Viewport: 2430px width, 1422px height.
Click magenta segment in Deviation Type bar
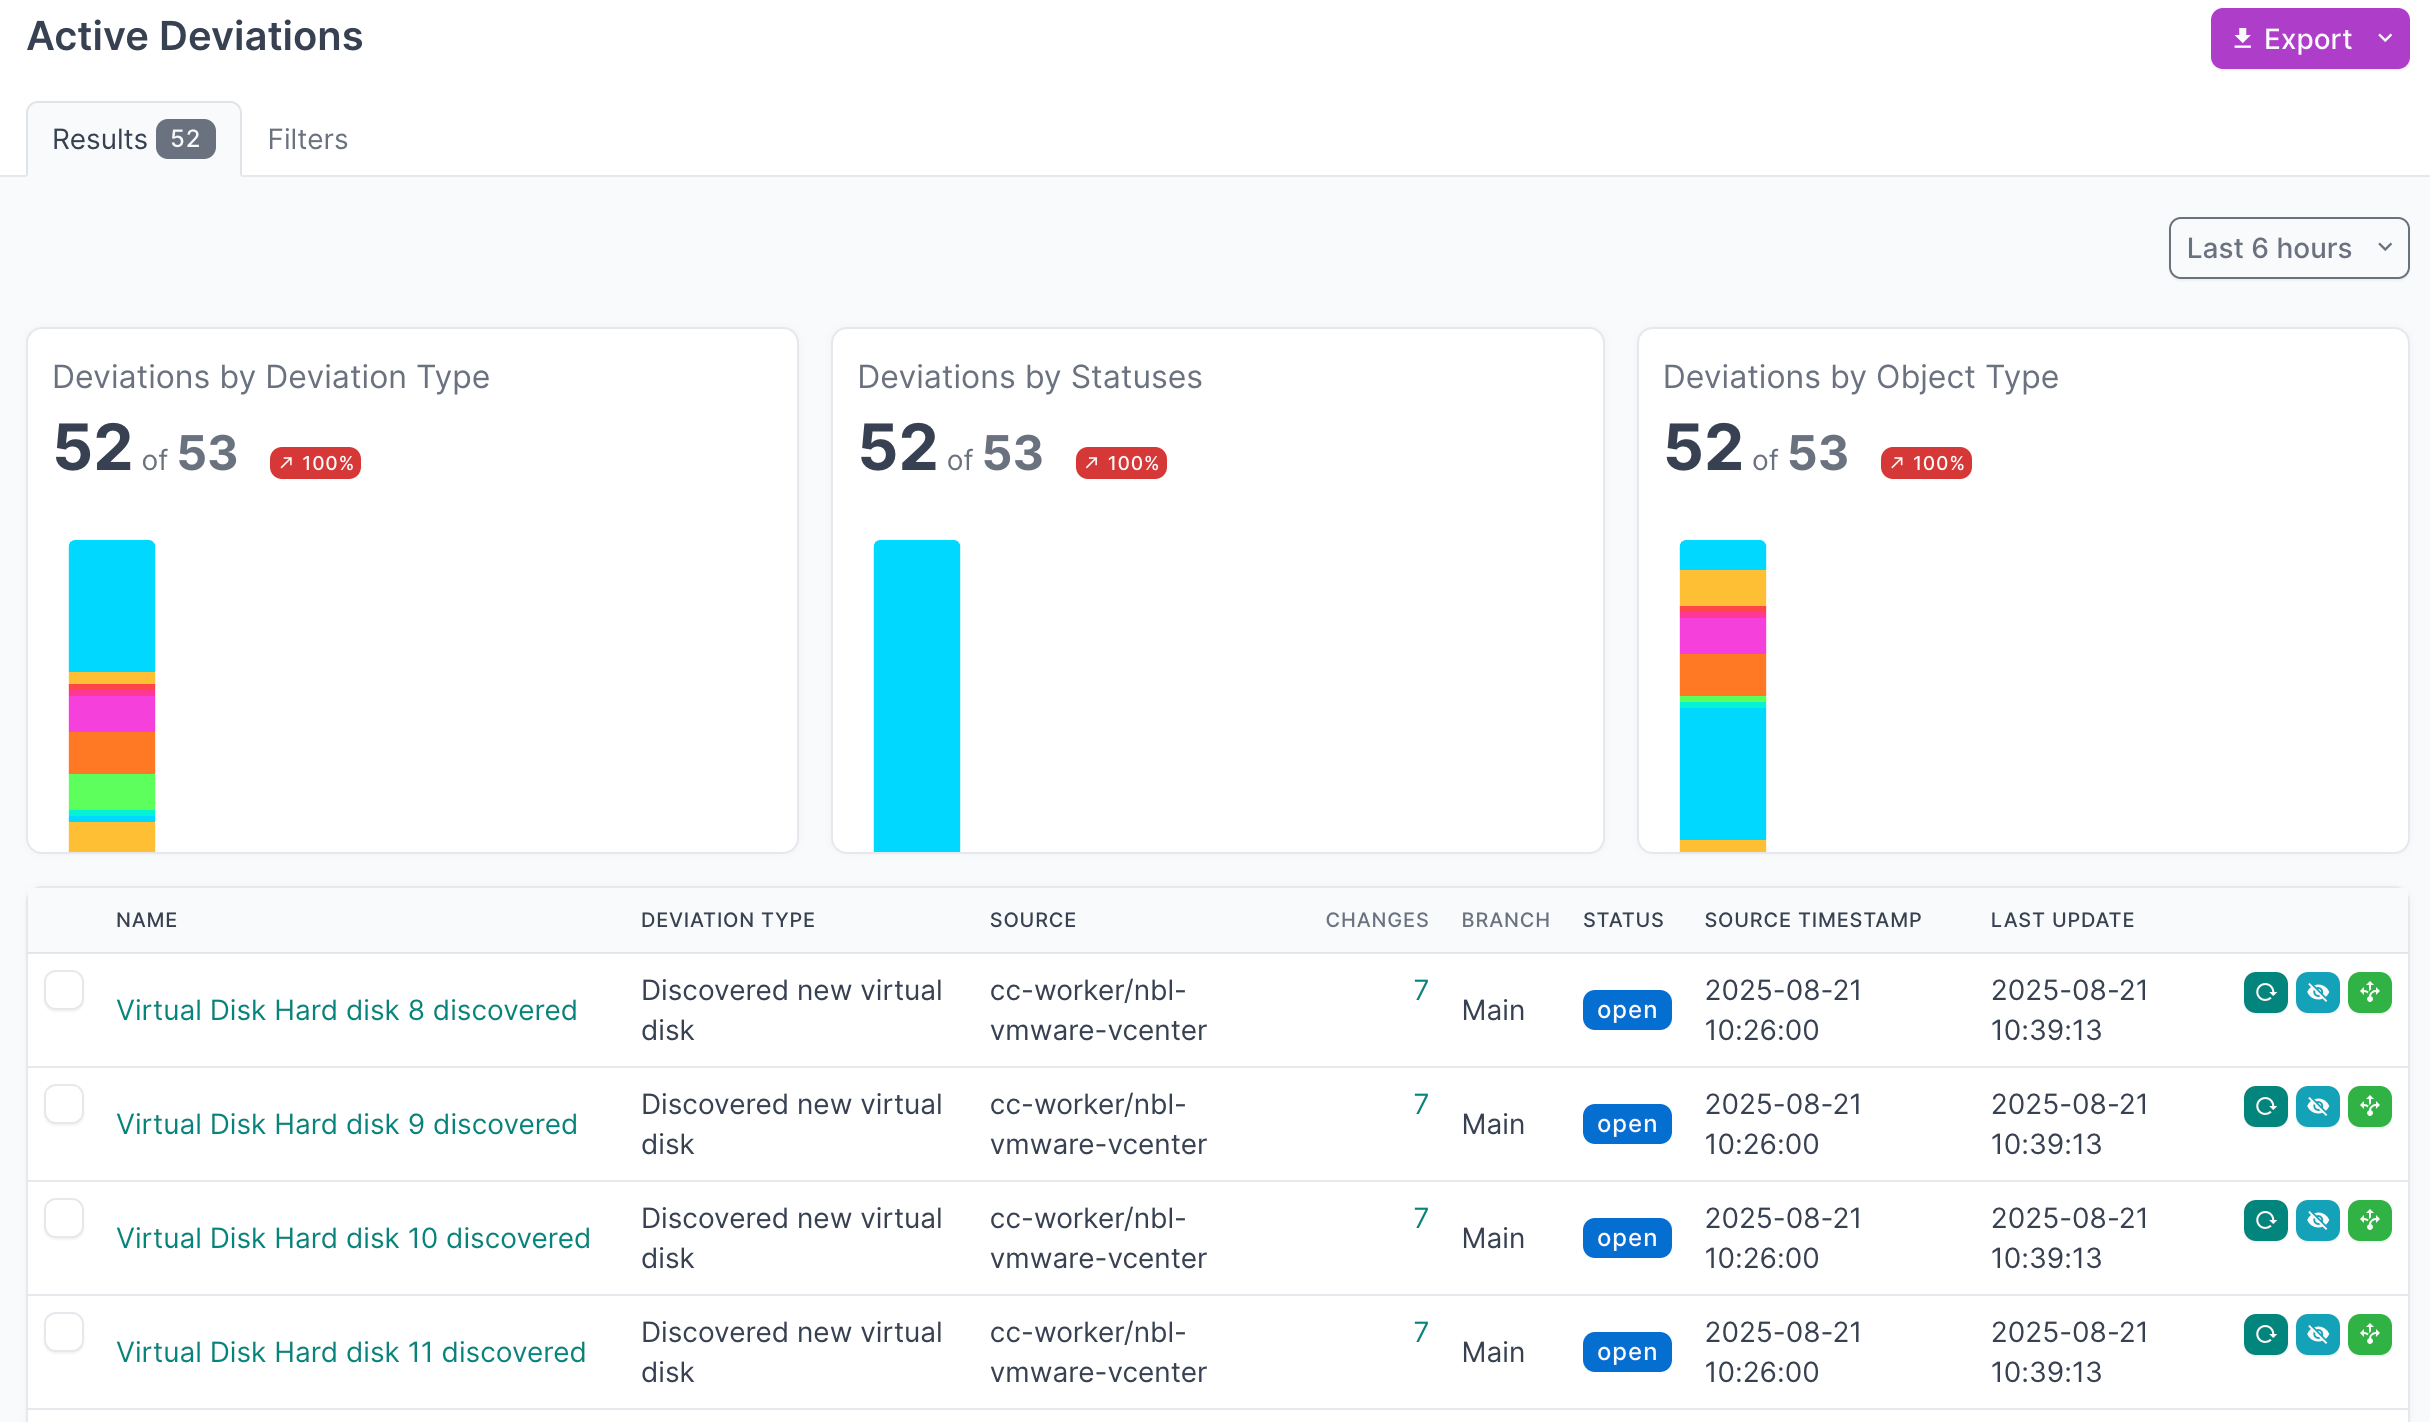click(111, 713)
